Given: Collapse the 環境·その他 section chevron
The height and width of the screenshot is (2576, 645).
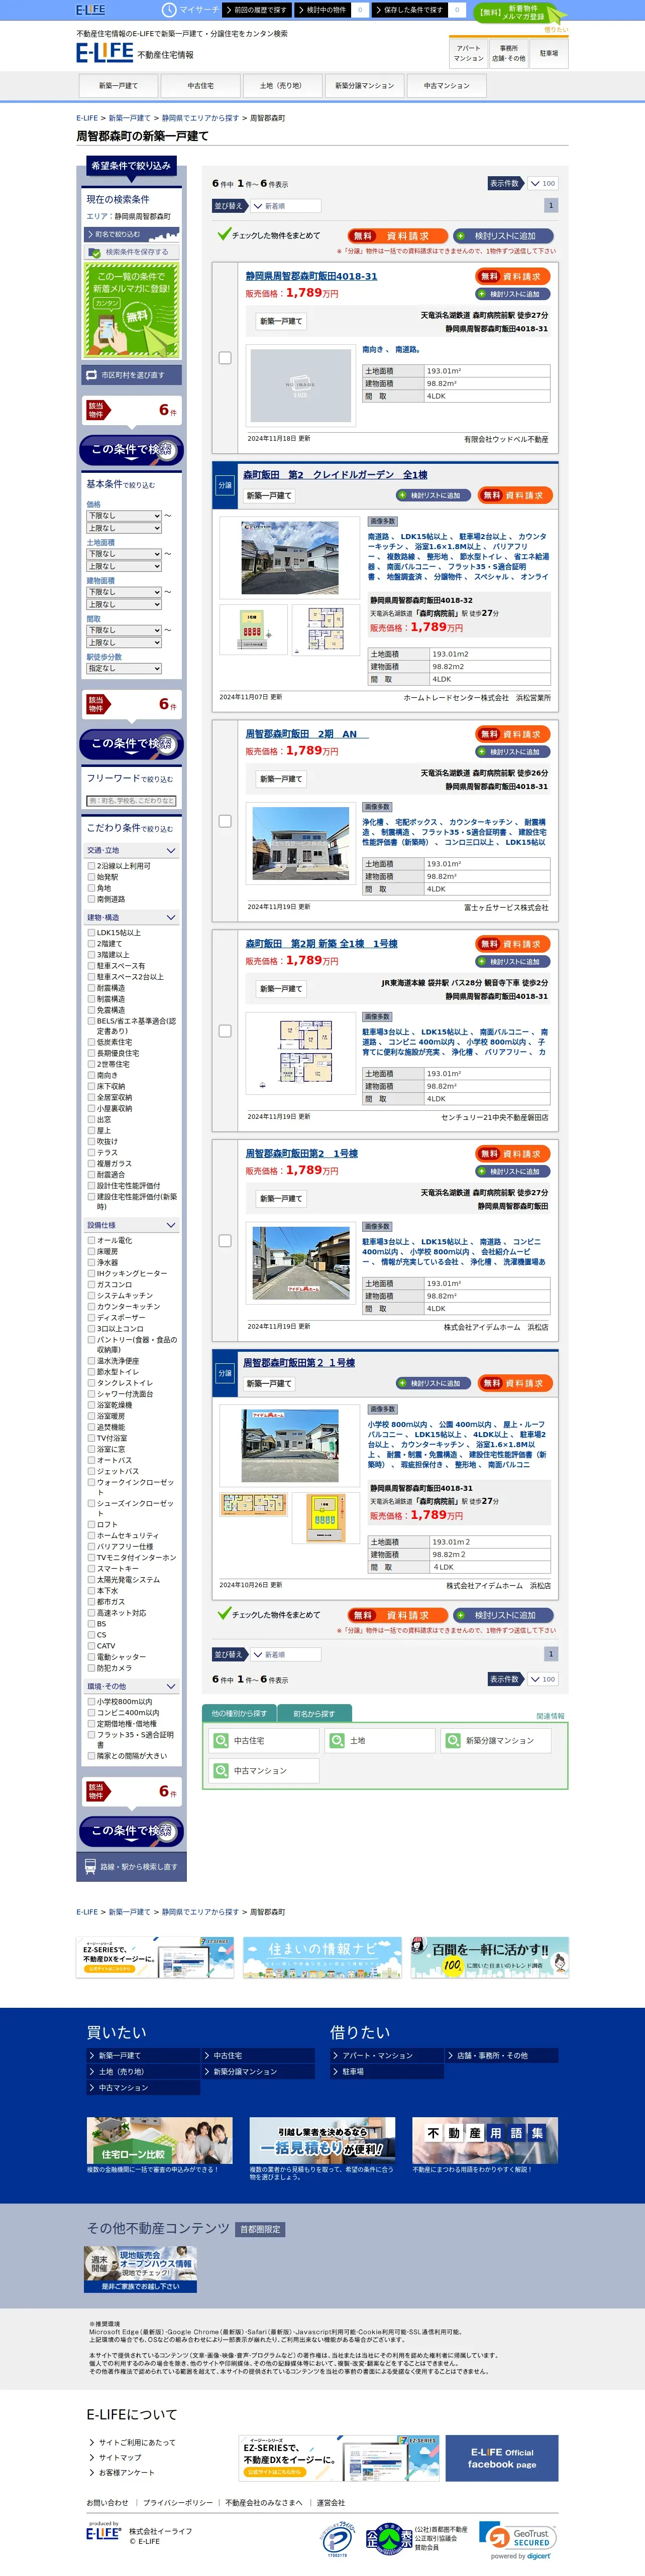Looking at the screenshot, I should (x=171, y=1686).
